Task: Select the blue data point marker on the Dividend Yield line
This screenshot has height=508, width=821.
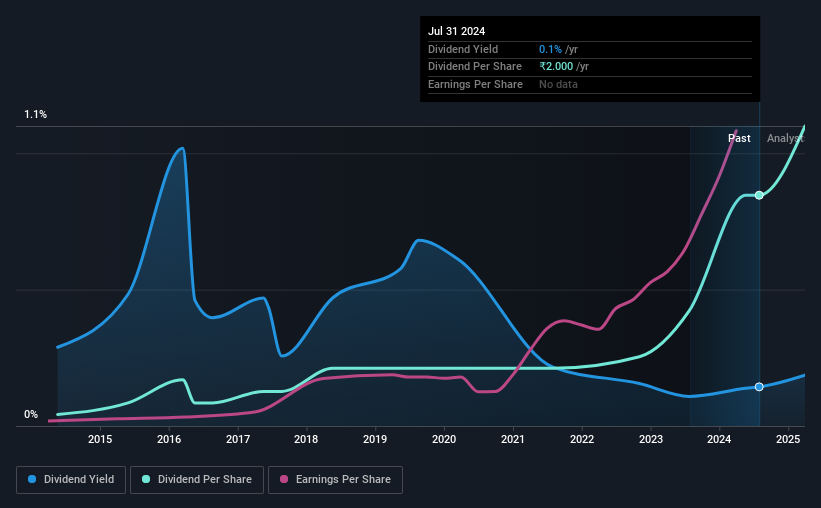Action: pos(759,387)
